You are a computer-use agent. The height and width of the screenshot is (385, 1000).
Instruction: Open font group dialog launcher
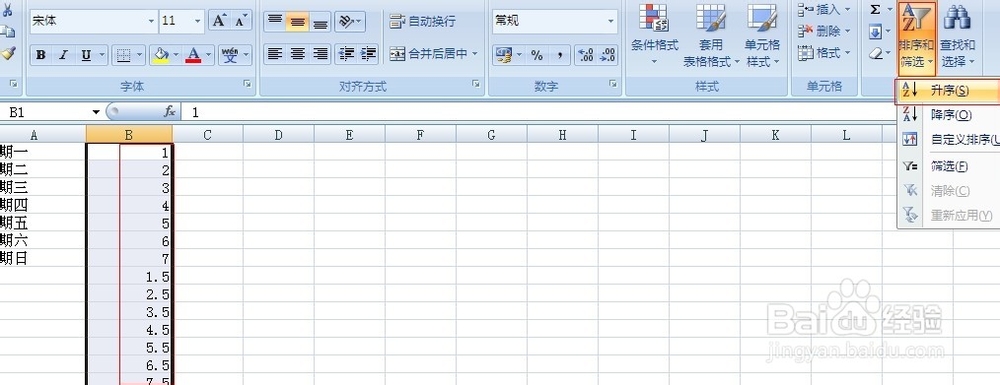click(247, 84)
